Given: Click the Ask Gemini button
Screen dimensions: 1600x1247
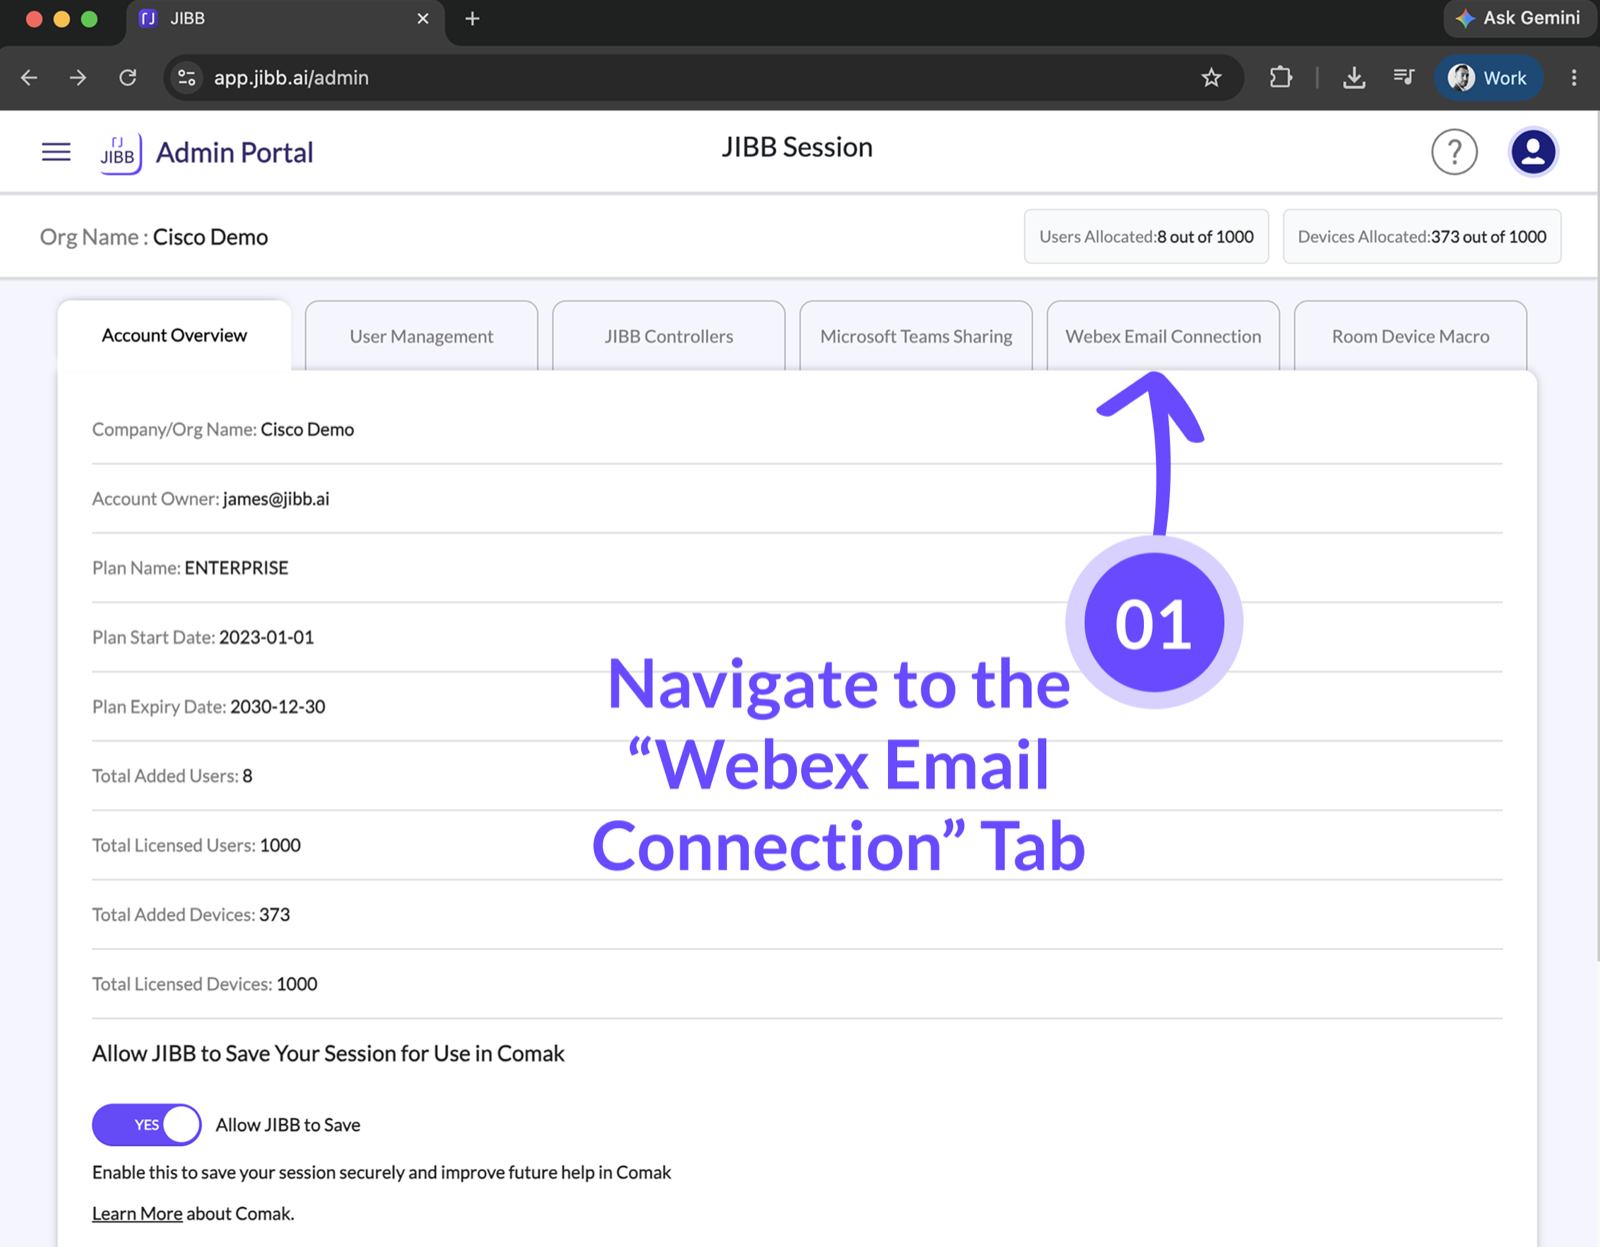Looking at the screenshot, I should click(x=1518, y=18).
